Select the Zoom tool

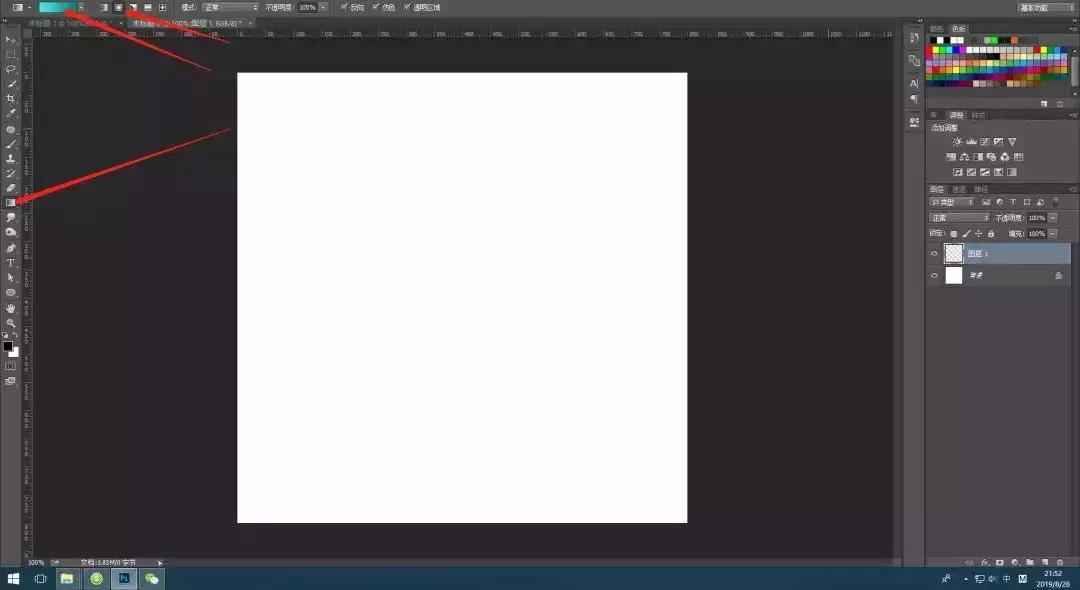point(9,322)
